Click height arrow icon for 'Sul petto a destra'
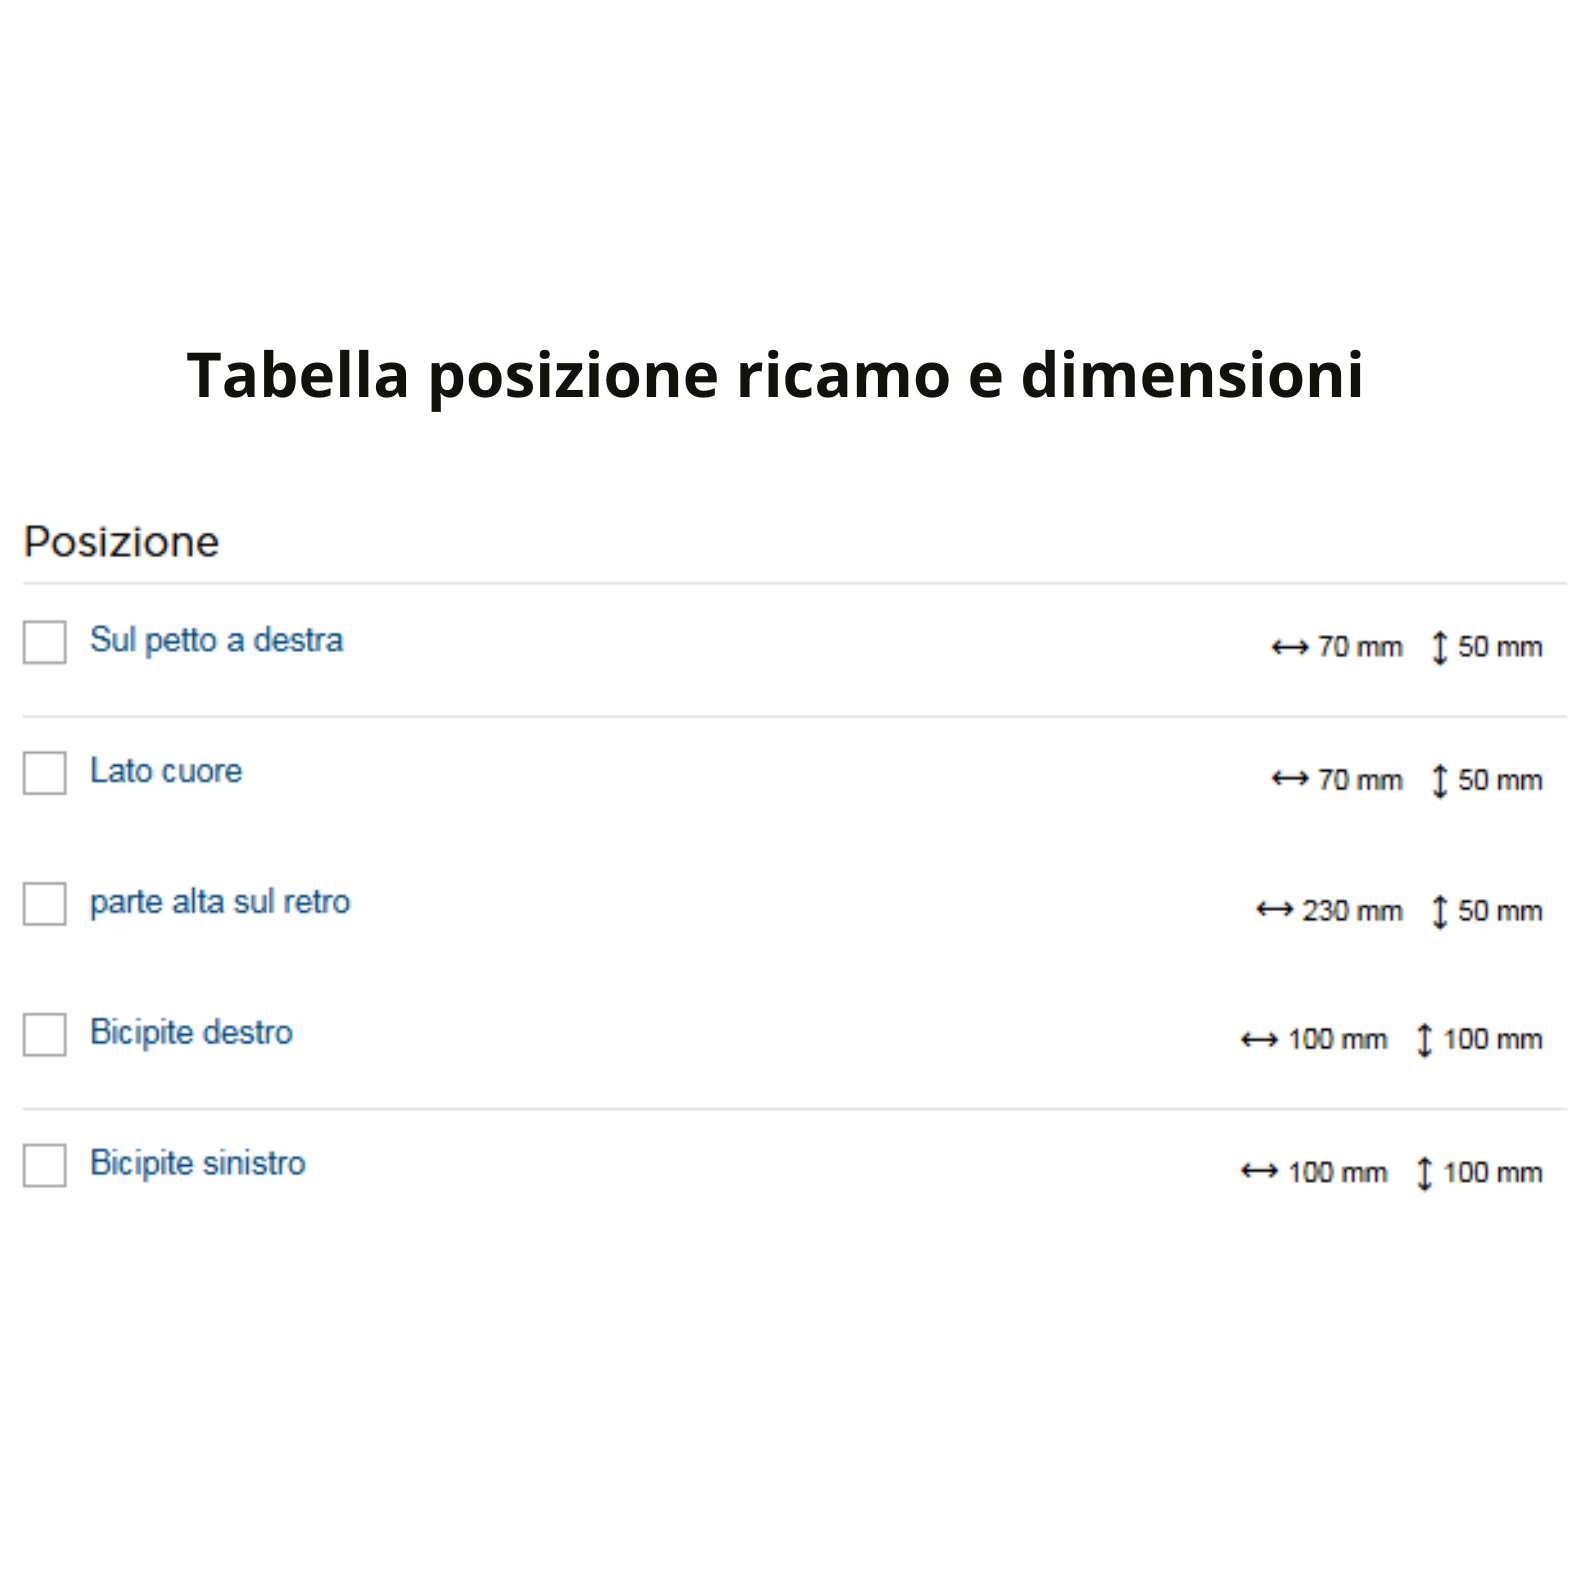This screenshot has height=1575, width=1575. pyautogui.click(x=1439, y=648)
